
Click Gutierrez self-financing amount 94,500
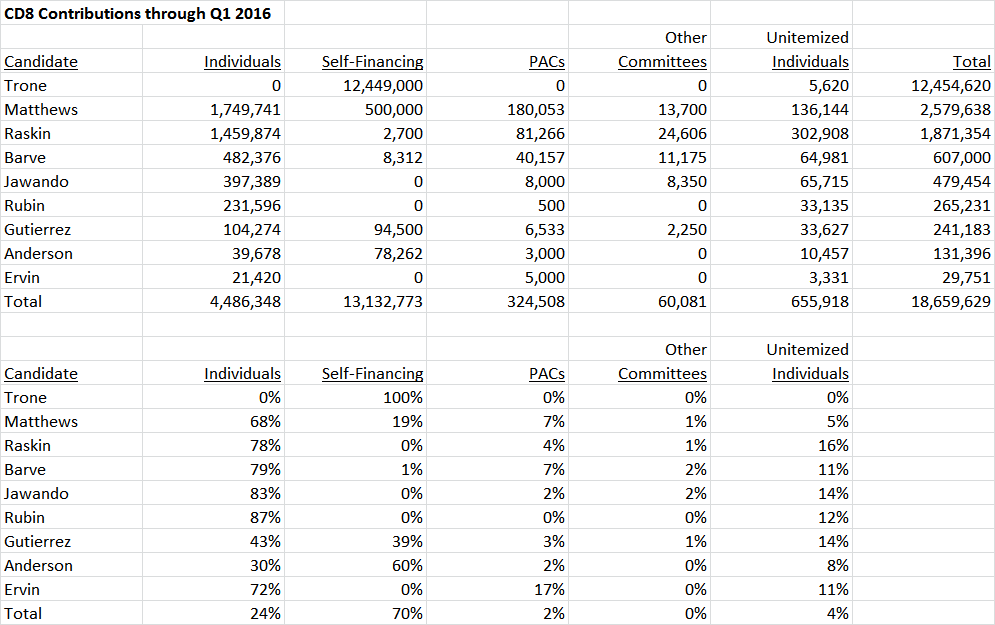(x=398, y=230)
